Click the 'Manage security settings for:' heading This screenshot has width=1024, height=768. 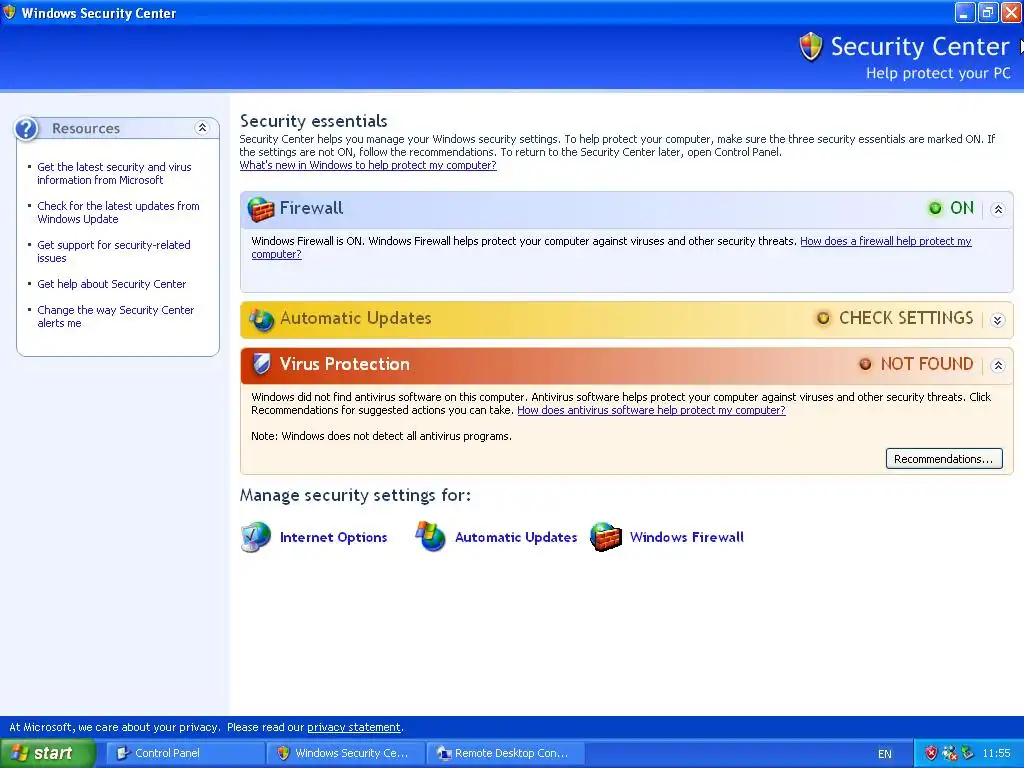(x=355, y=495)
